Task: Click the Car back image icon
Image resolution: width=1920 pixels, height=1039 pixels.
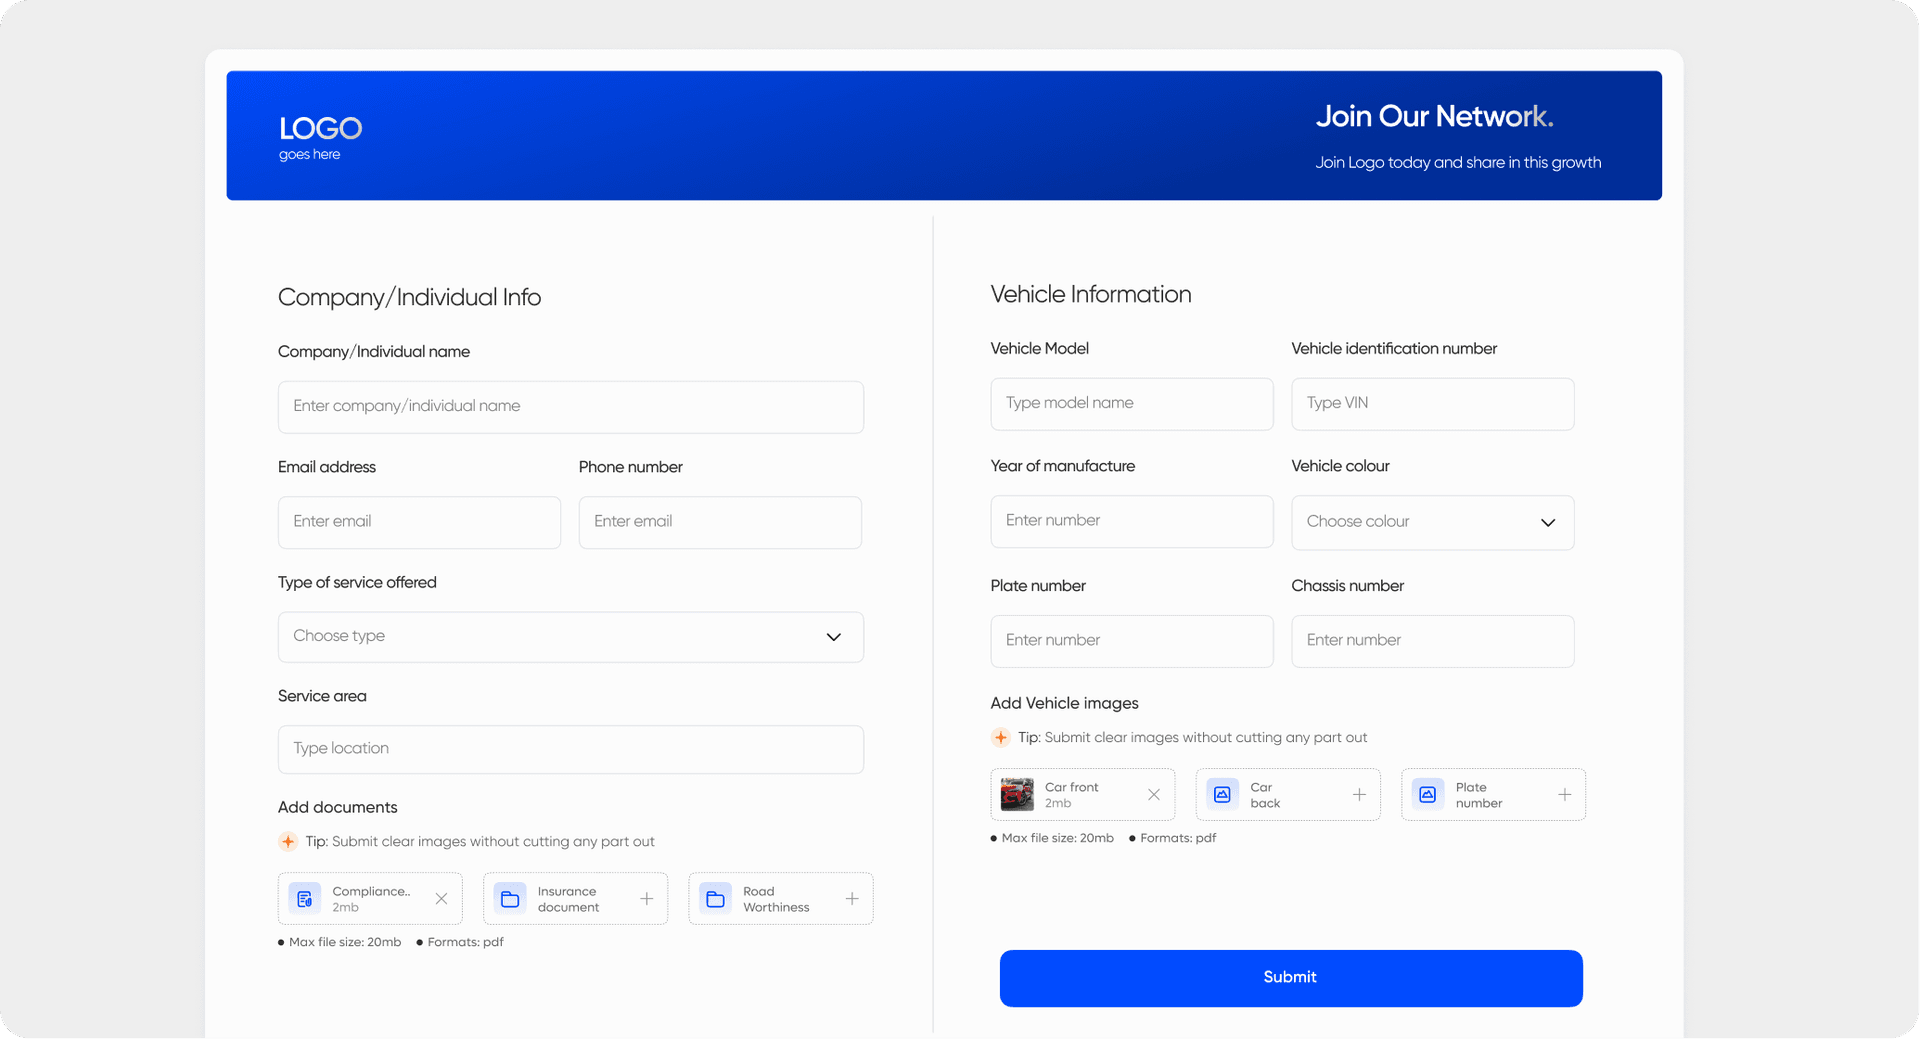Action: (1222, 794)
